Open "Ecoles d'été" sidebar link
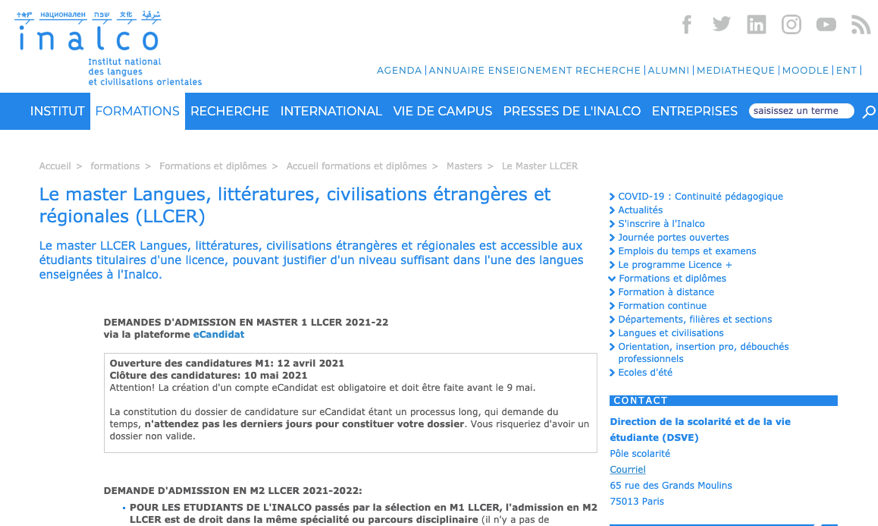 [645, 373]
